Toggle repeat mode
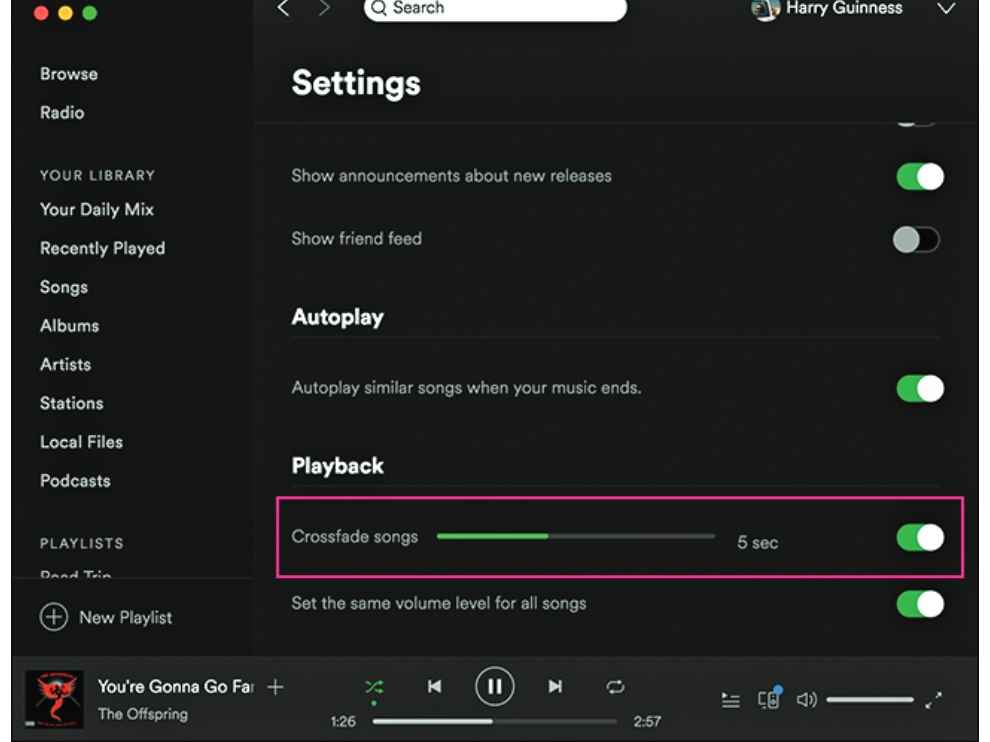 [615, 686]
